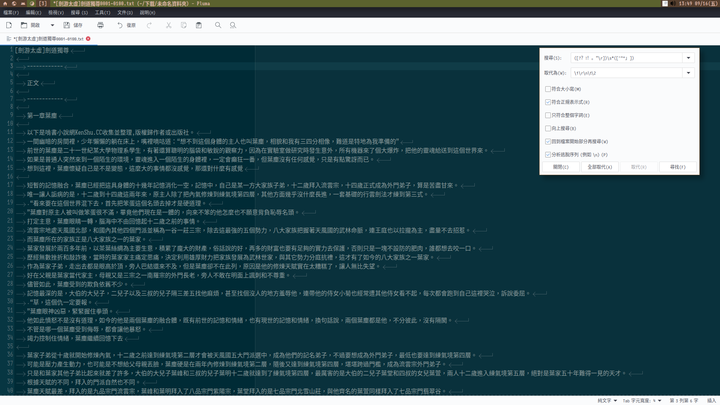
Task: Open the 純文字 syntax mode dropdown in the status bar
Action: tap(607, 401)
